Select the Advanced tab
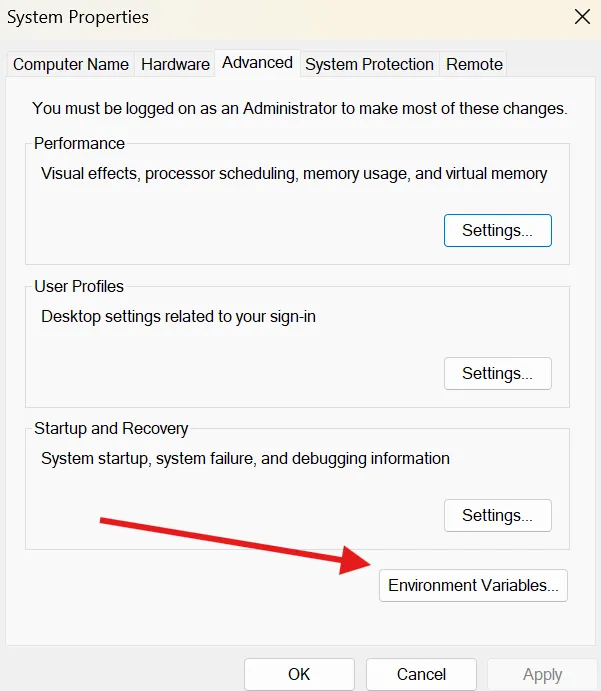Viewport: 601px width, 691px height. [257, 62]
